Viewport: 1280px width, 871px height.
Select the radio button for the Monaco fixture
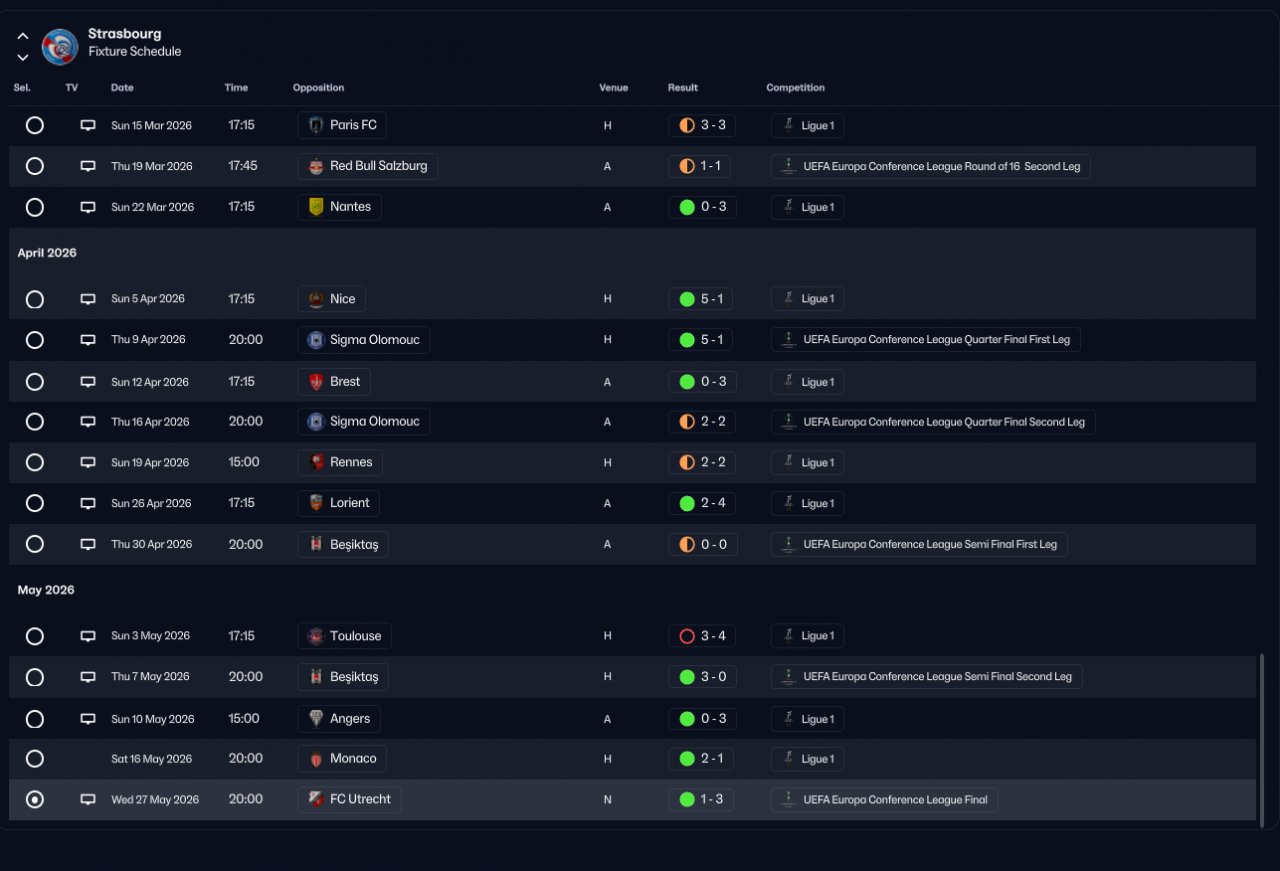[35, 759]
